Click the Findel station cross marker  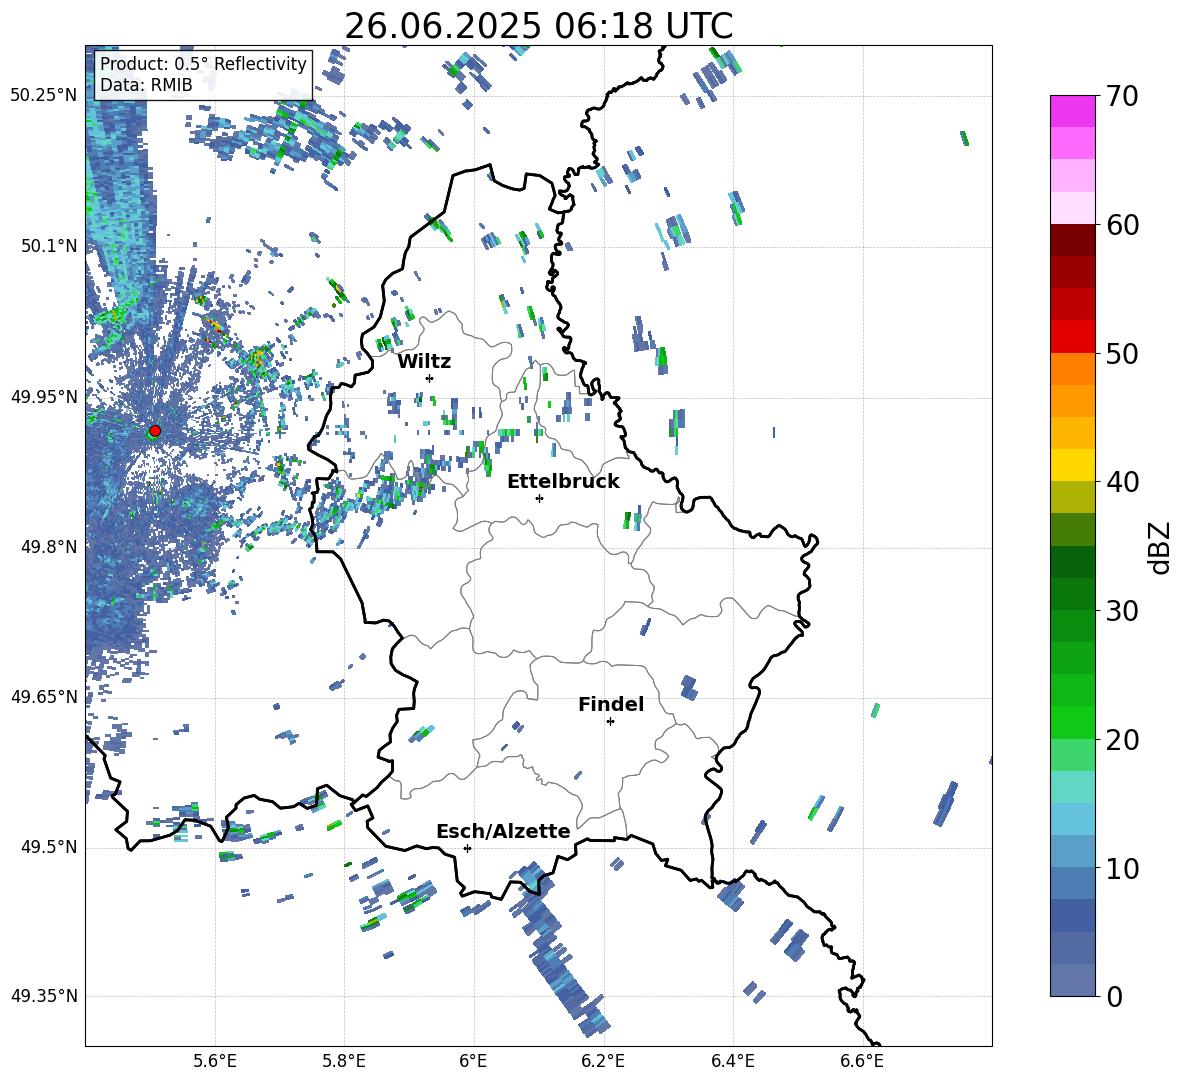point(610,722)
